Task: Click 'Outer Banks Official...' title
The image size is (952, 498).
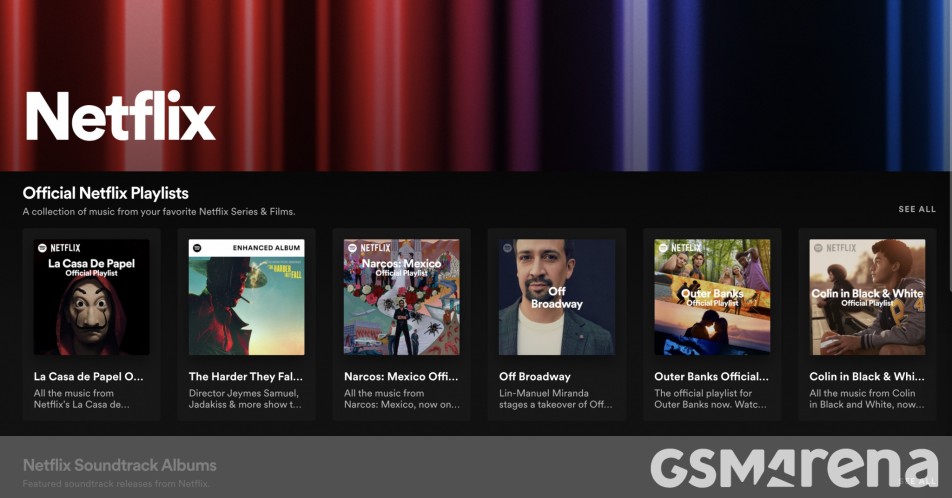Action: pos(711,377)
